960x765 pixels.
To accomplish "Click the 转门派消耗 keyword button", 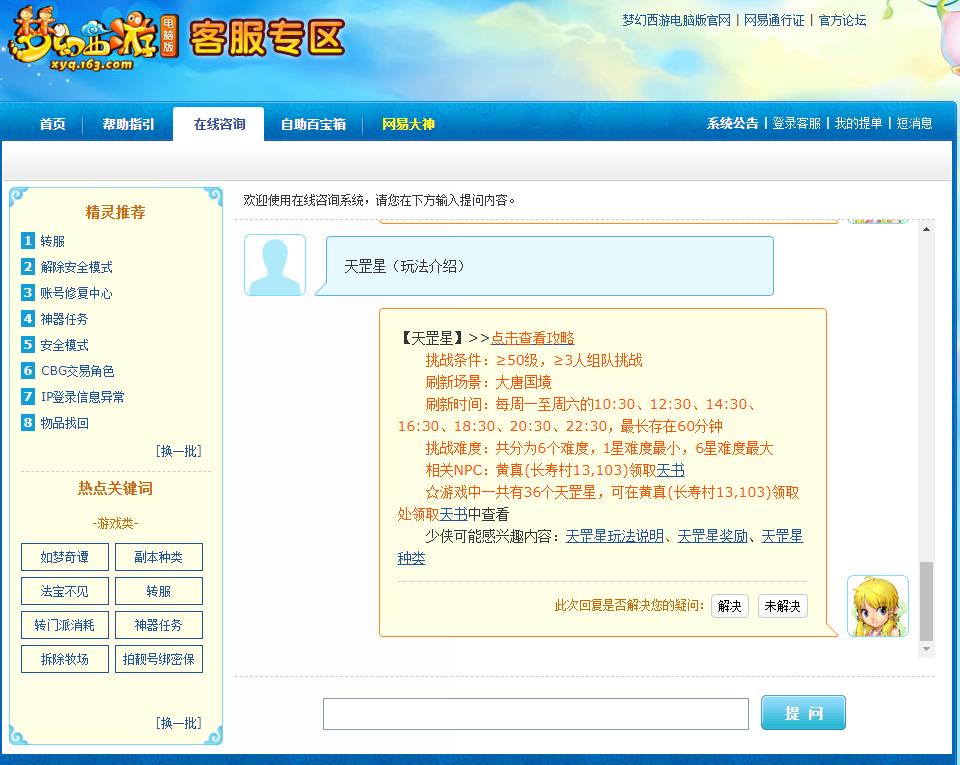I will pos(65,625).
